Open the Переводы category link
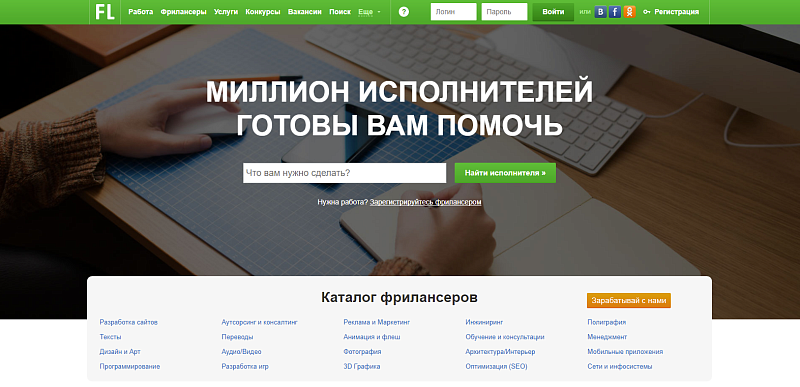This screenshot has width=800, height=387. click(237, 337)
